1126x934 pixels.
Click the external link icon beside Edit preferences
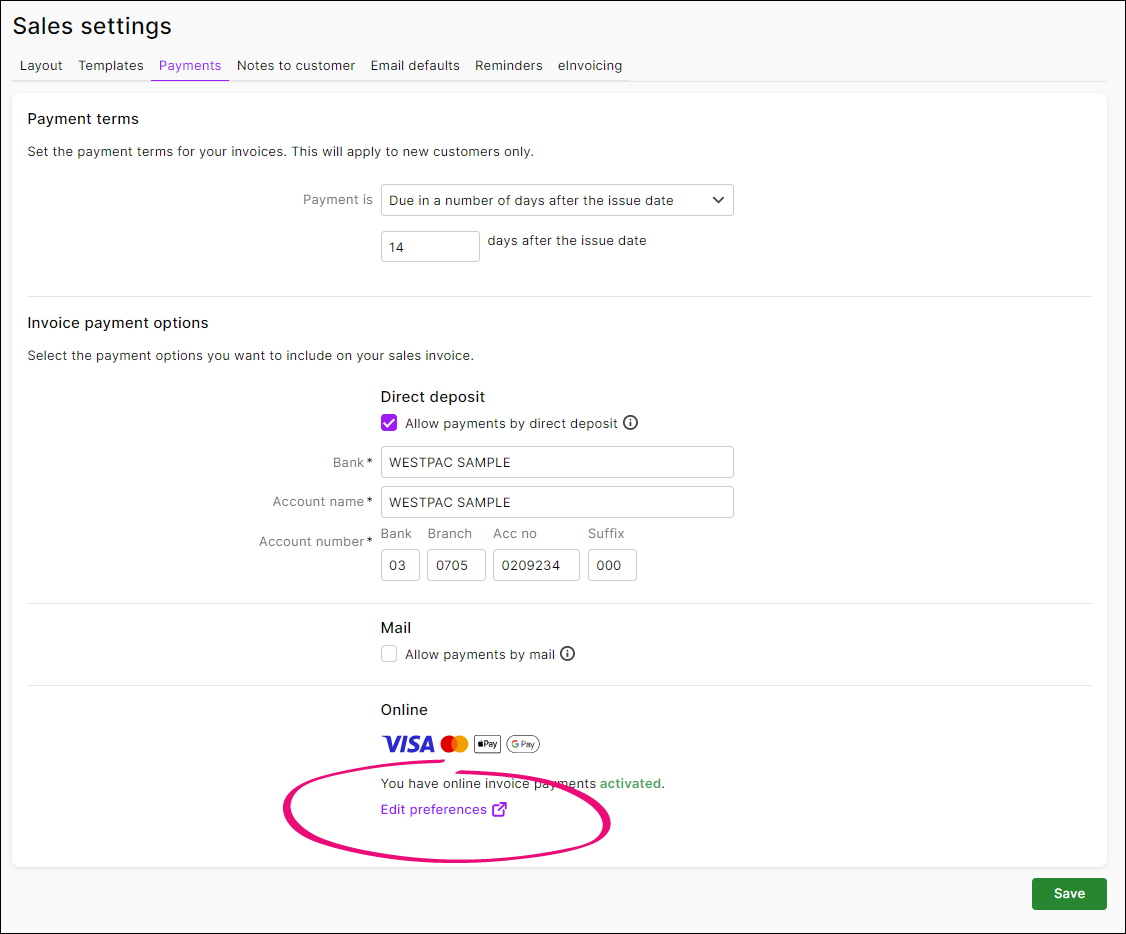(x=499, y=810)
